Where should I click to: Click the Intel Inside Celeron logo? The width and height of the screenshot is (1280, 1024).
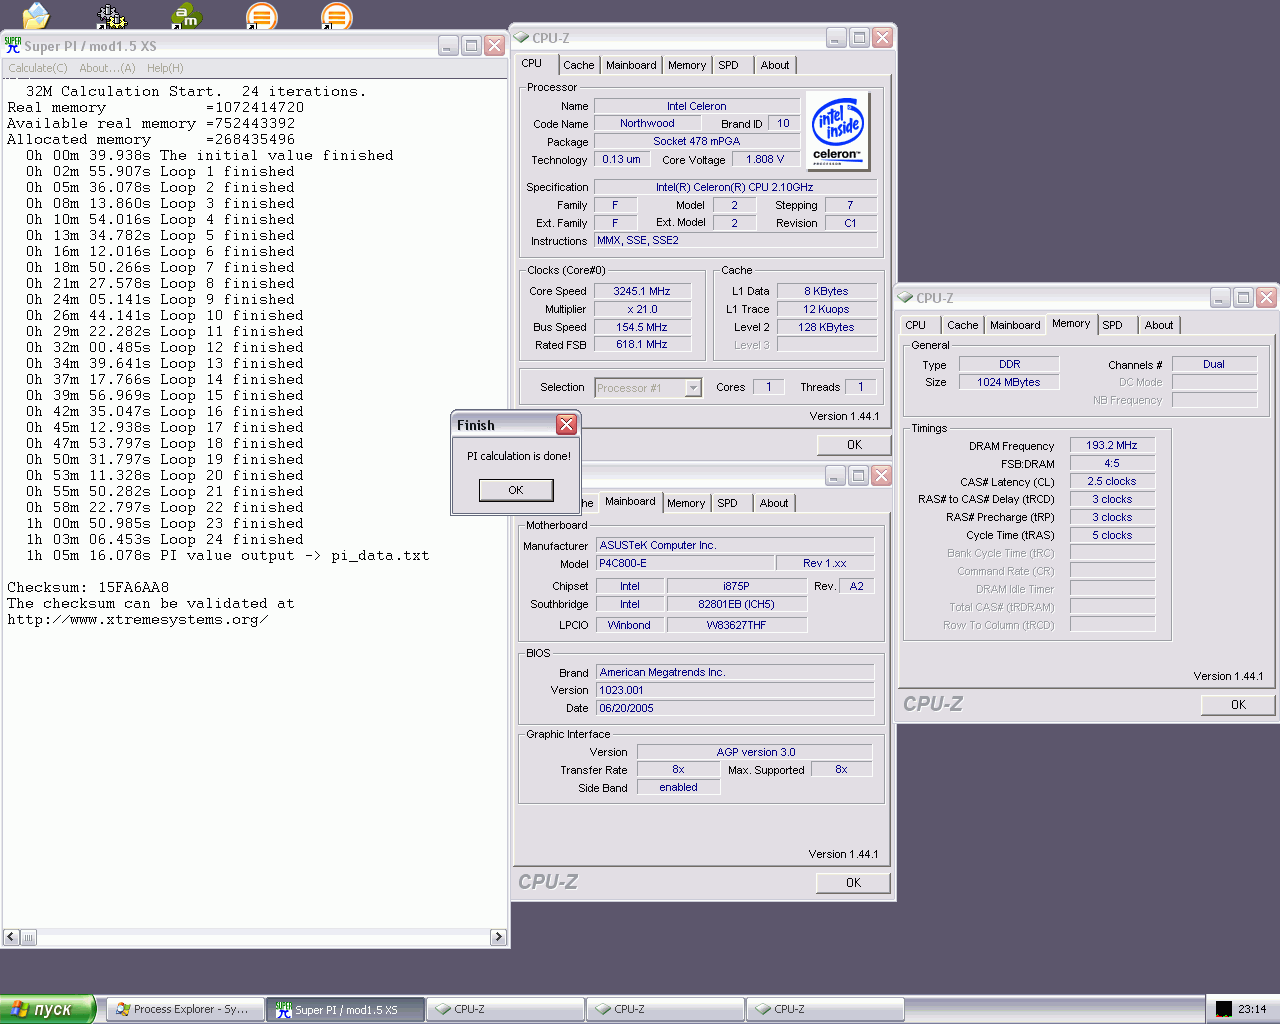pyautogui.click(x=838, y=131)
